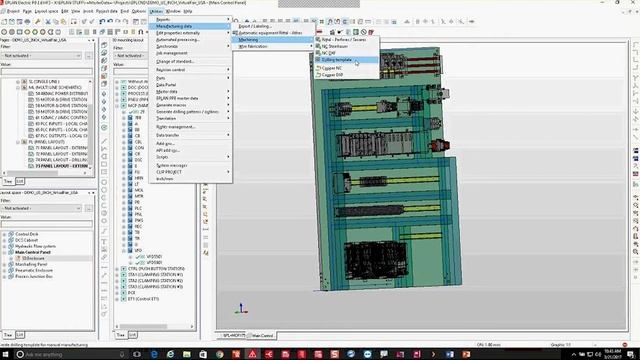
Task: Choose Rittal Perforex / Secarex machining entry
Action: point(347,40)
